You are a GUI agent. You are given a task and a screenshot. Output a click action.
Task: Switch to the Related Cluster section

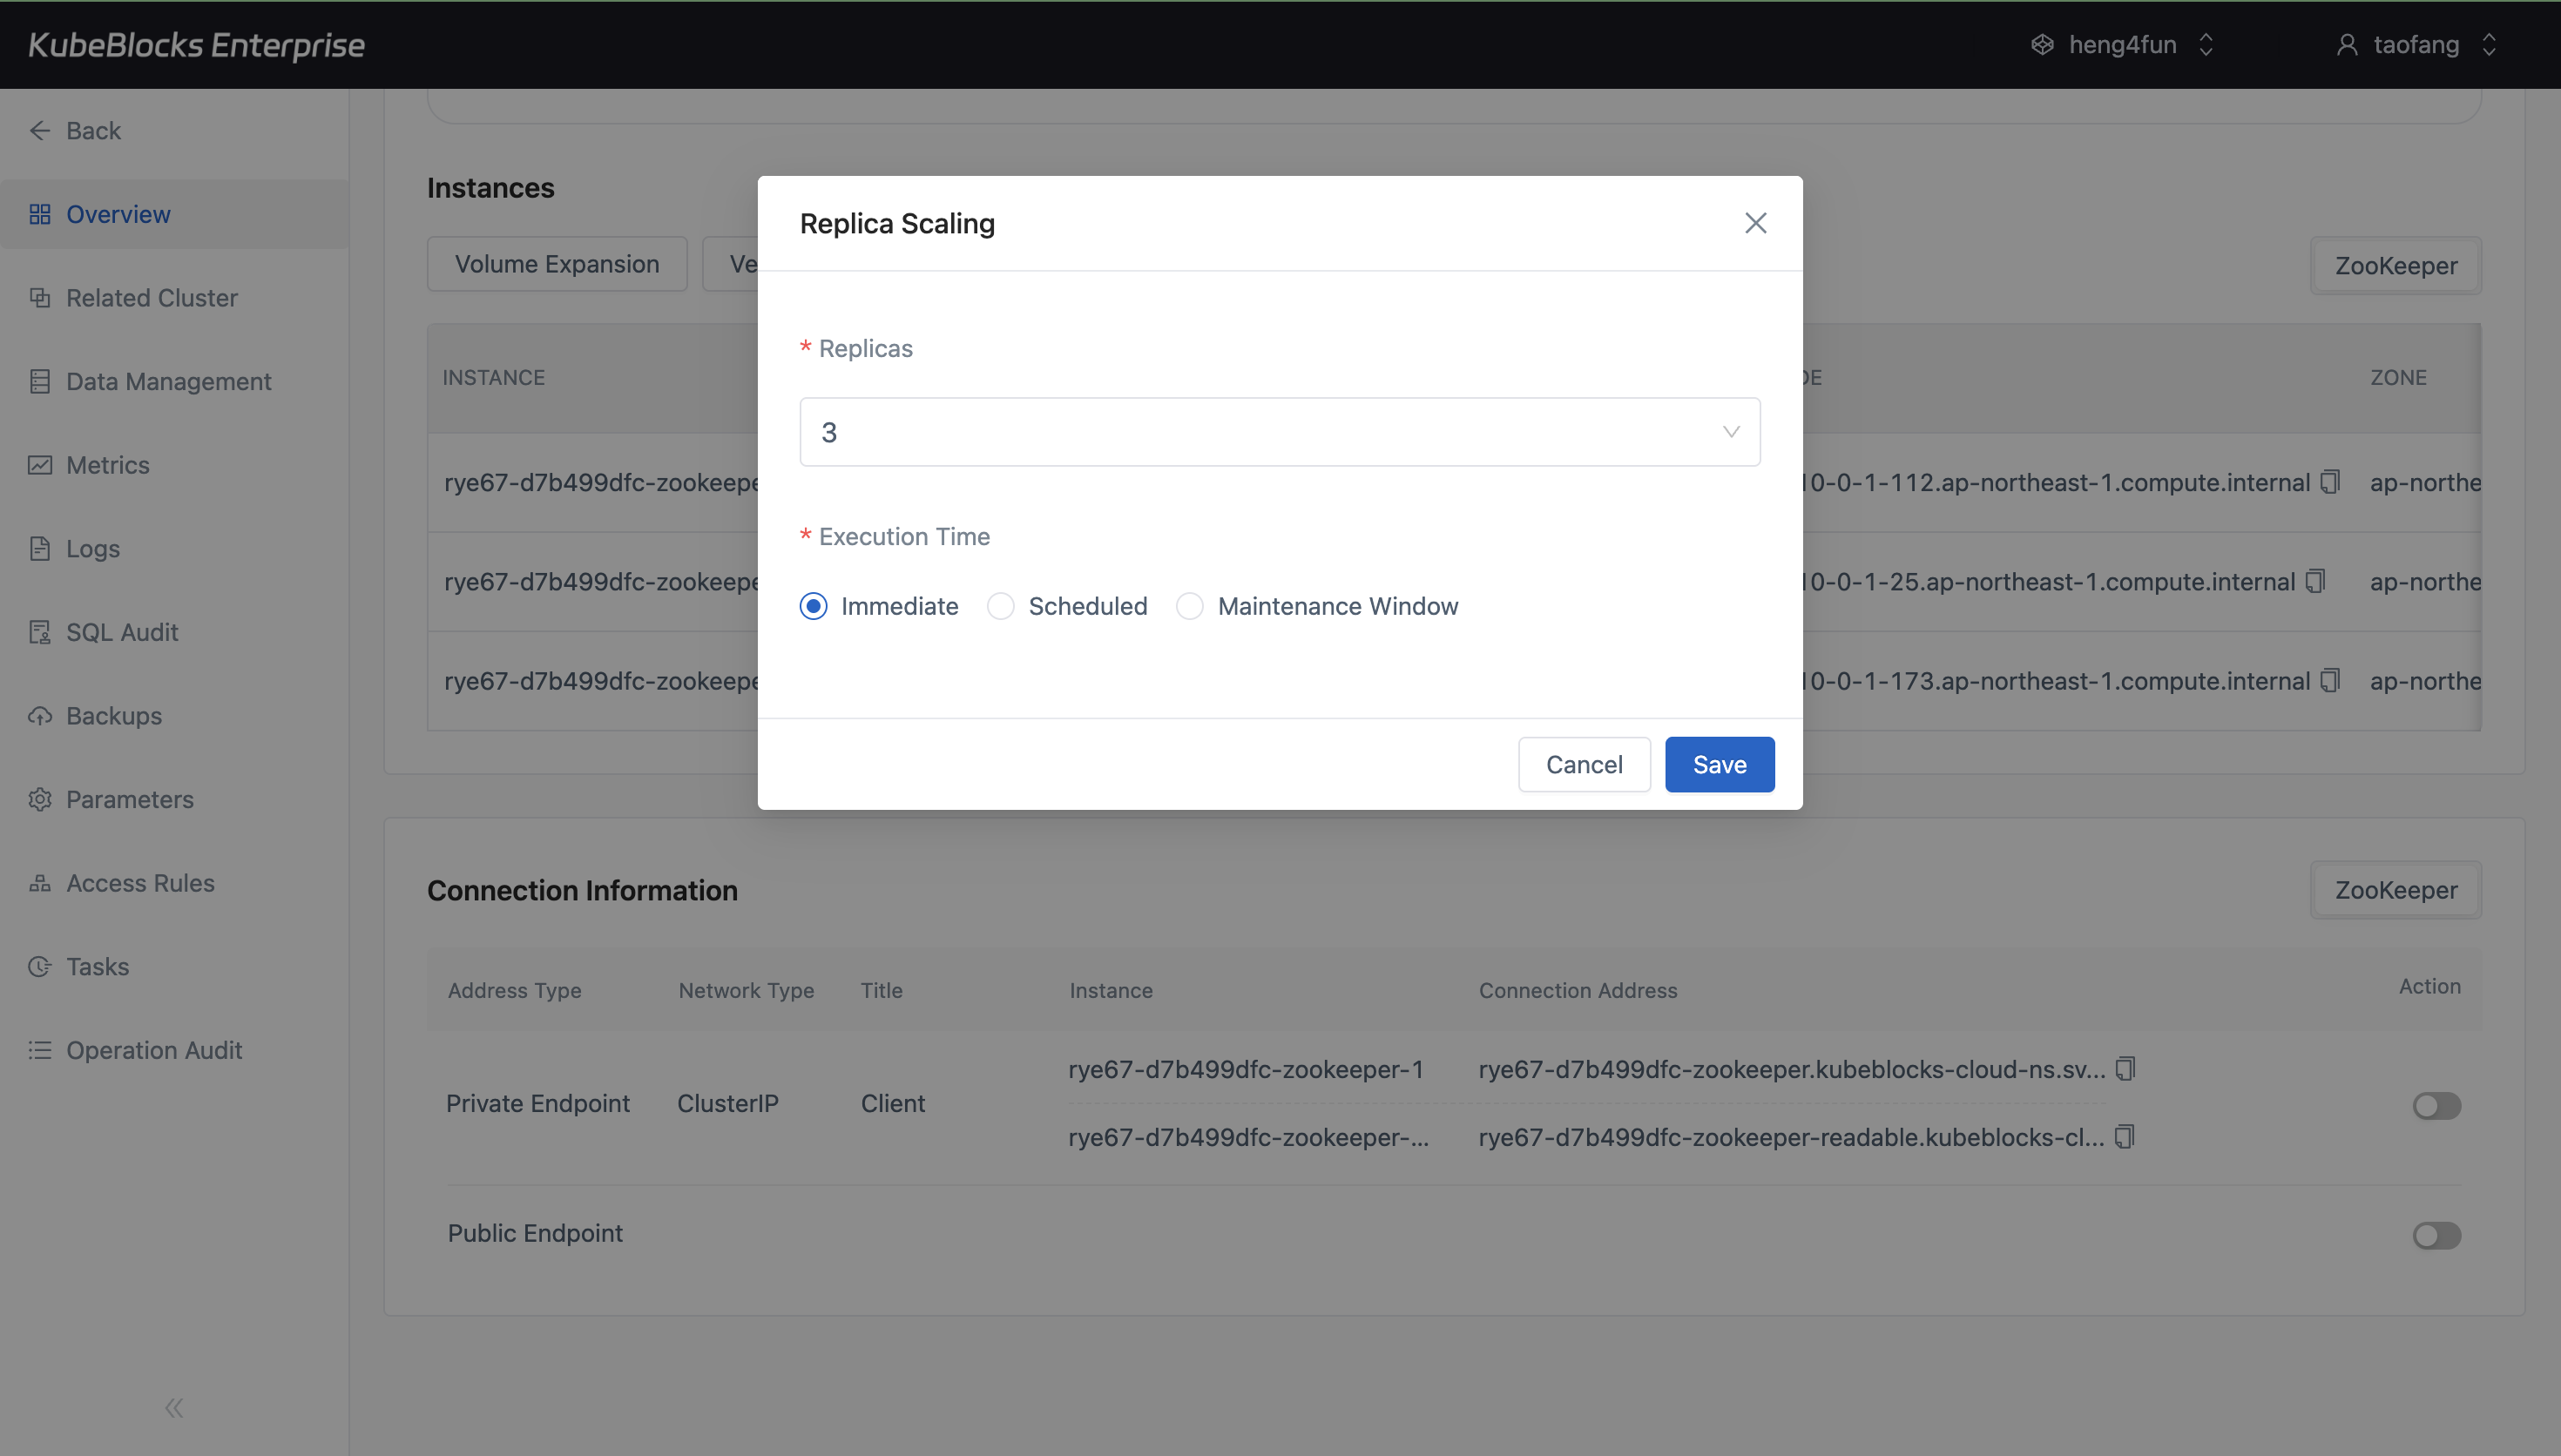click(x=151, y=297)
